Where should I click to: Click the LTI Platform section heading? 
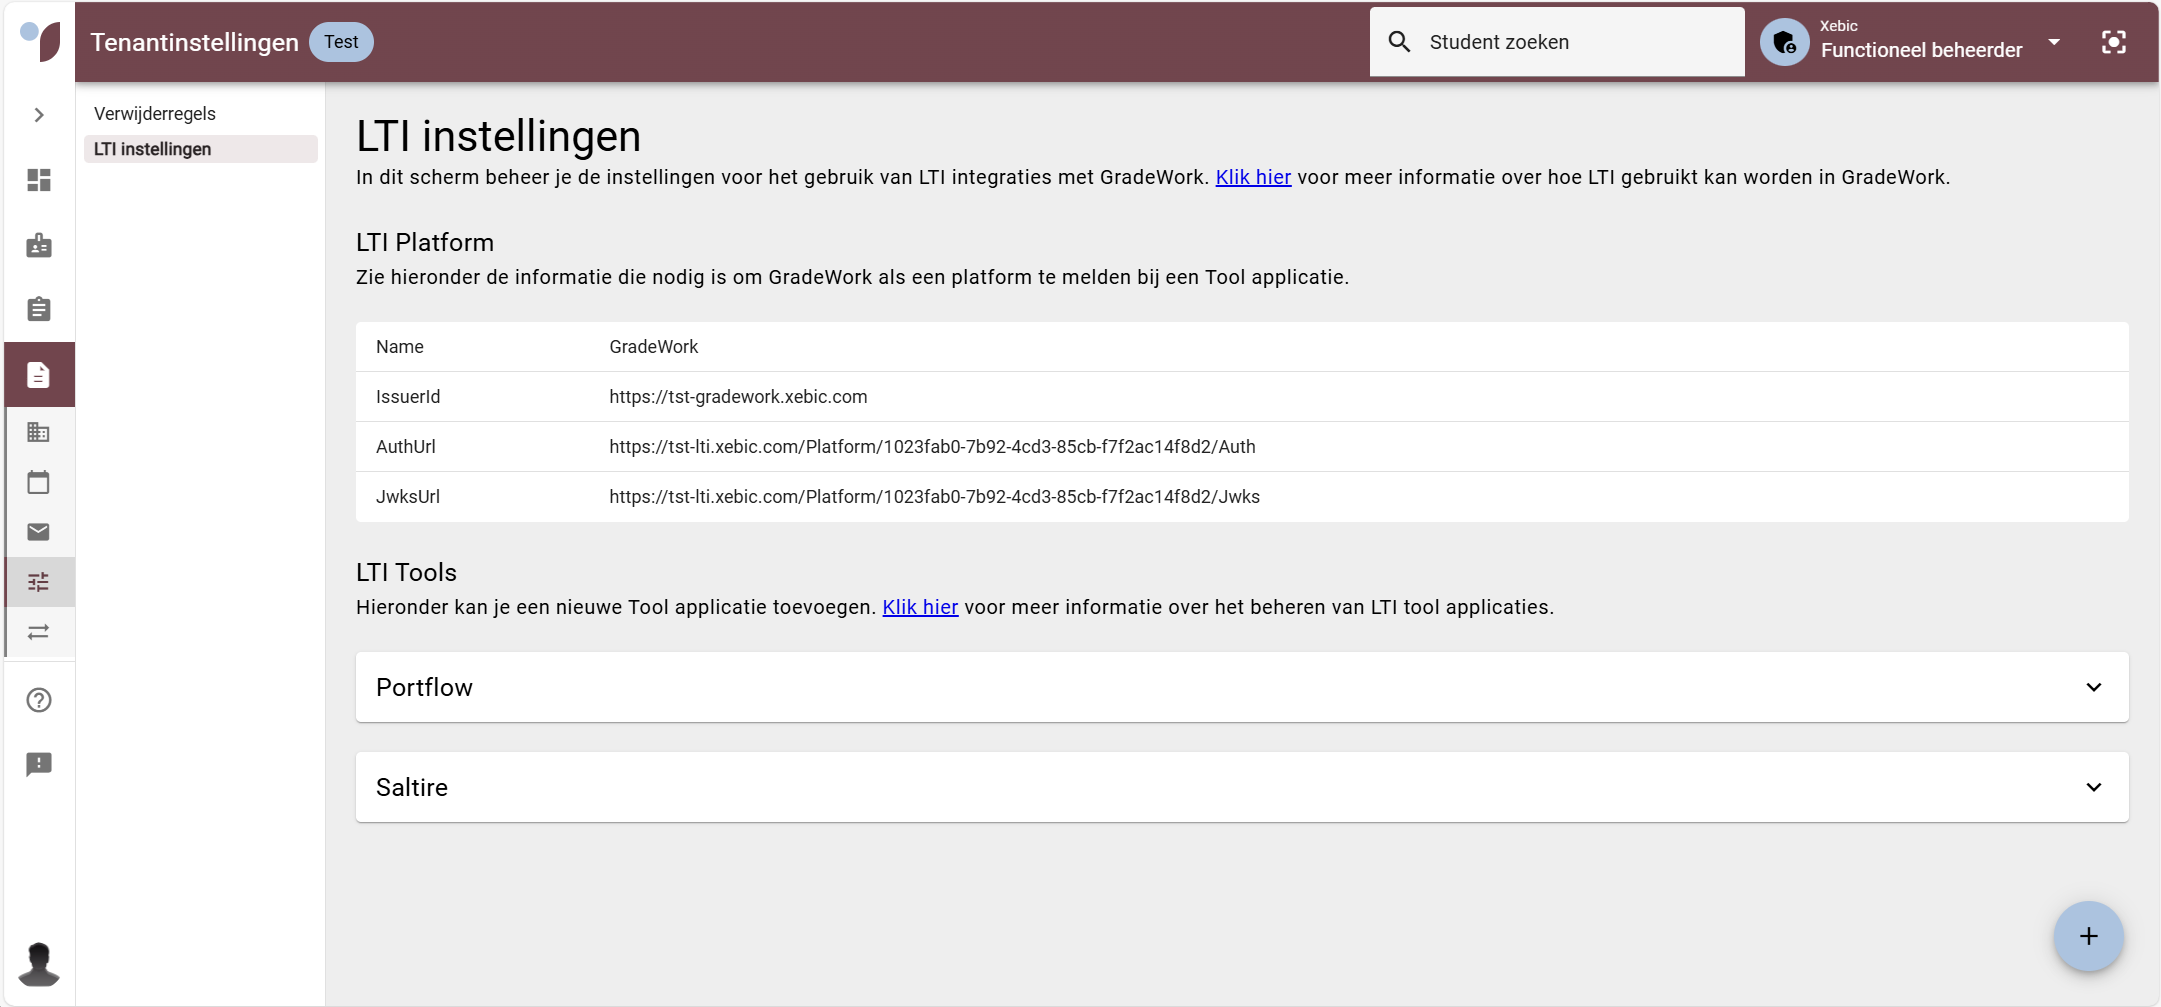click(425, 243)
